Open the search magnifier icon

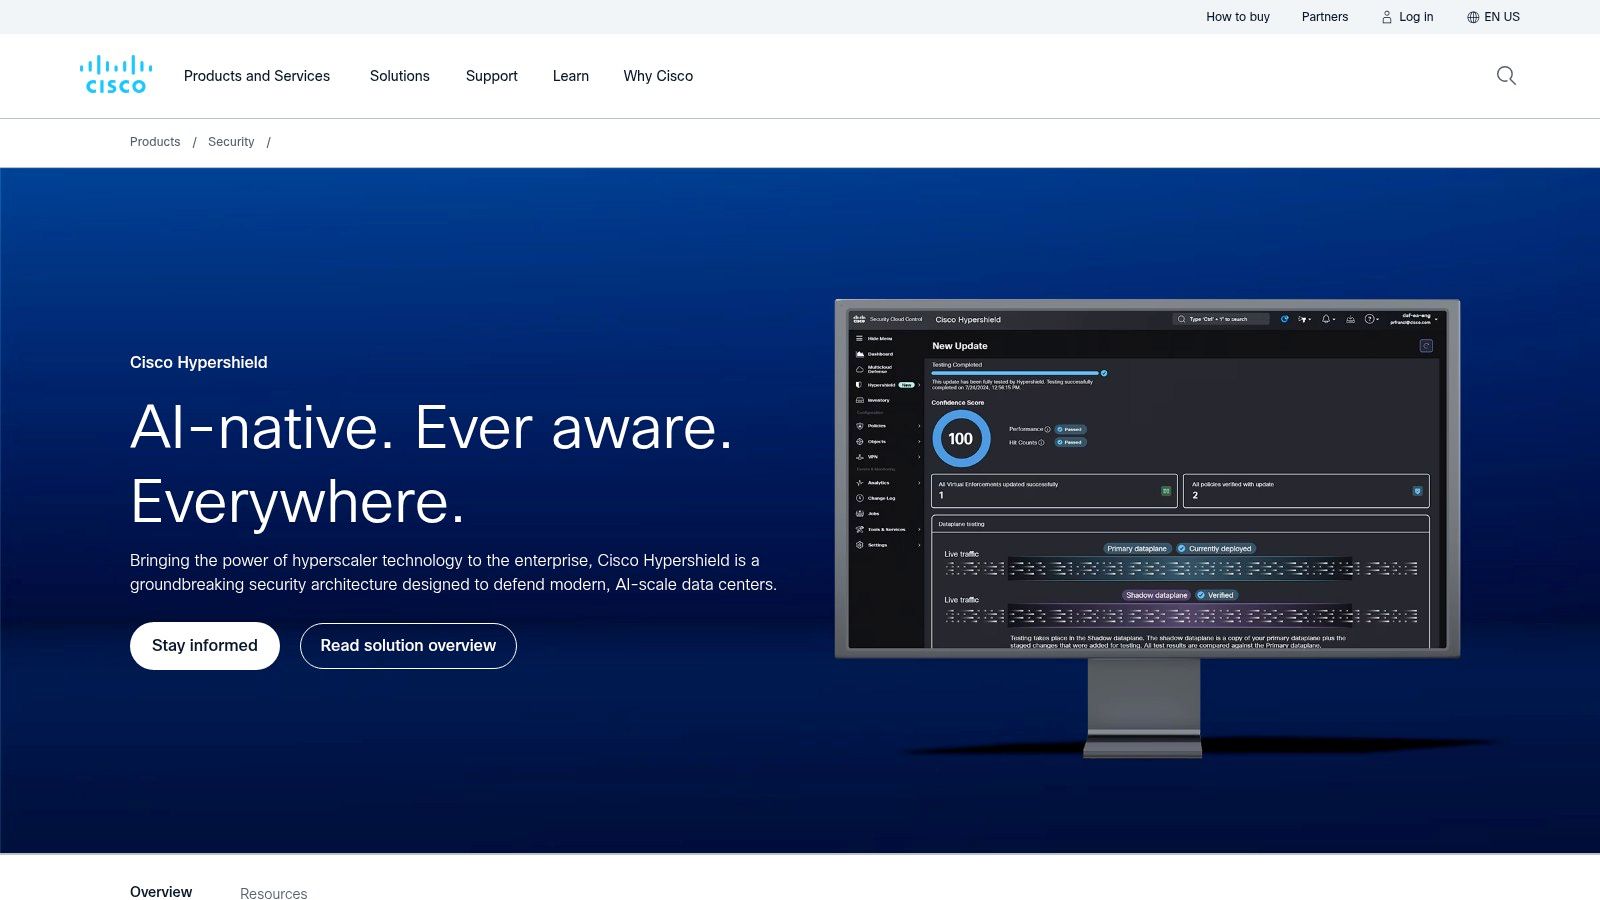coord(1506,76)
